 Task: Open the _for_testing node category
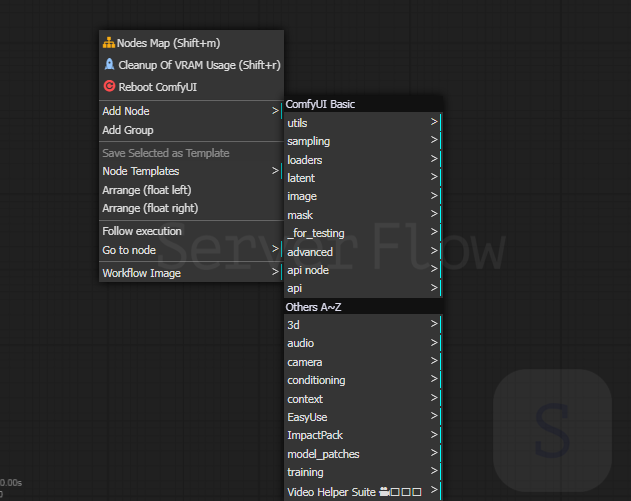[x=363, y=233]
